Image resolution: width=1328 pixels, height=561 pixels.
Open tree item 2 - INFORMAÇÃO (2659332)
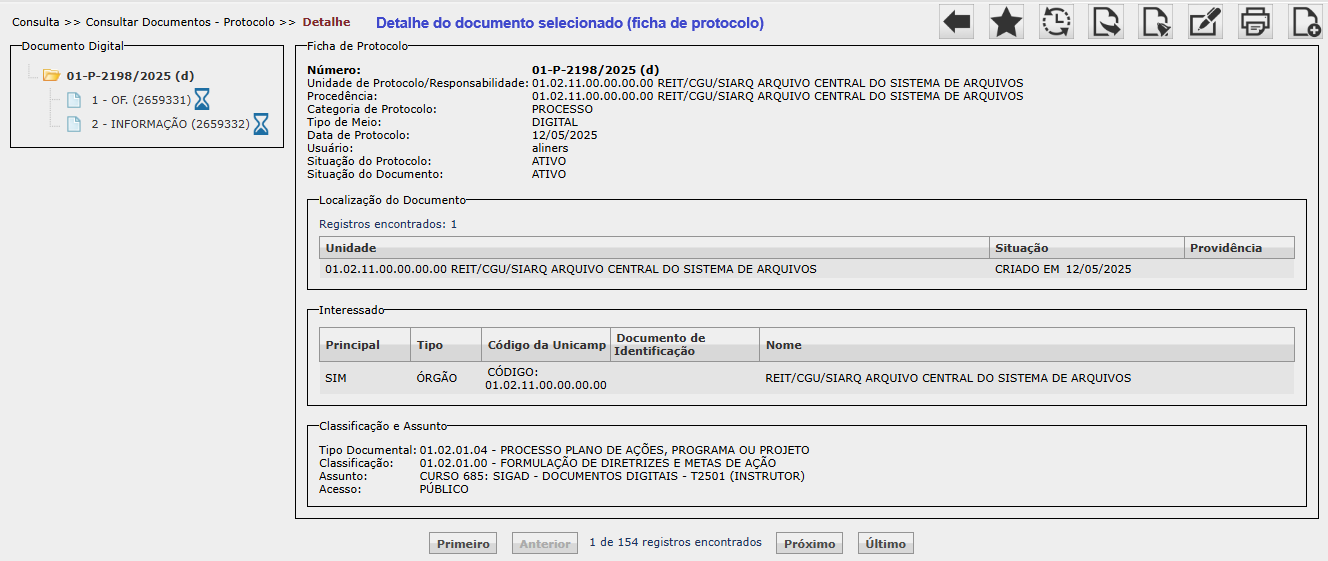[x=169, y=124]
